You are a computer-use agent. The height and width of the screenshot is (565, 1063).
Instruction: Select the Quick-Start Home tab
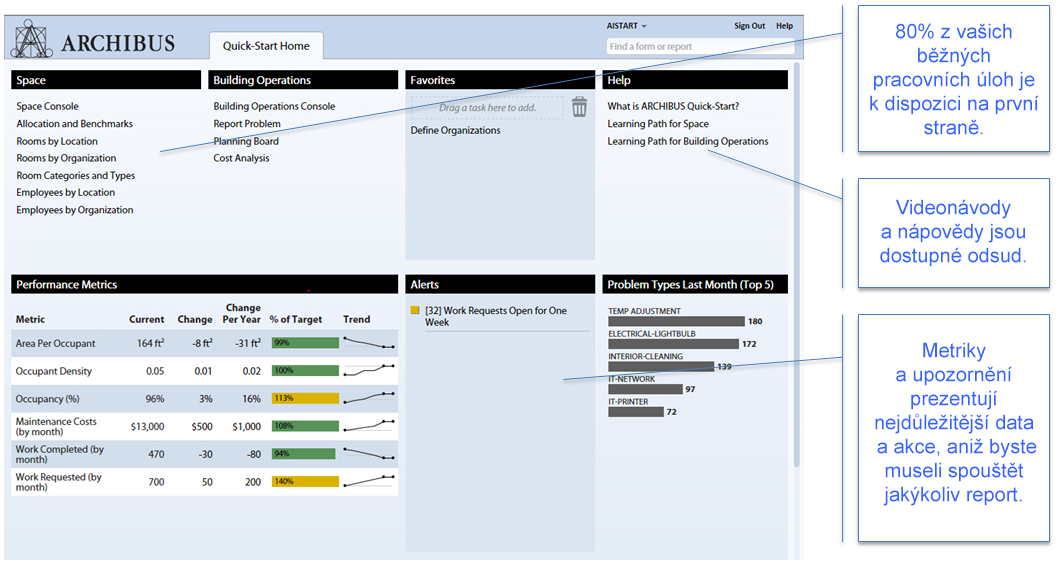pos(266,46)
